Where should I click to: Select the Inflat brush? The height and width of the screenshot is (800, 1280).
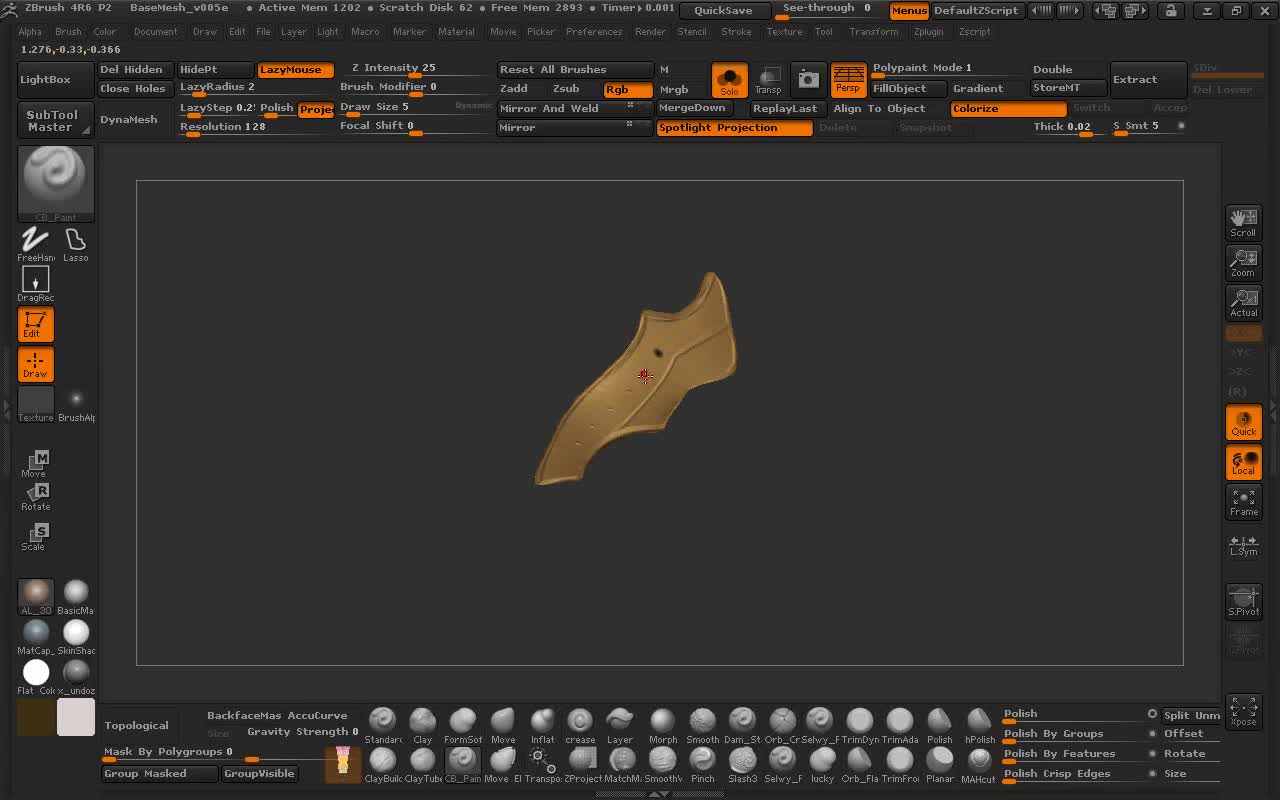[542, 726]
